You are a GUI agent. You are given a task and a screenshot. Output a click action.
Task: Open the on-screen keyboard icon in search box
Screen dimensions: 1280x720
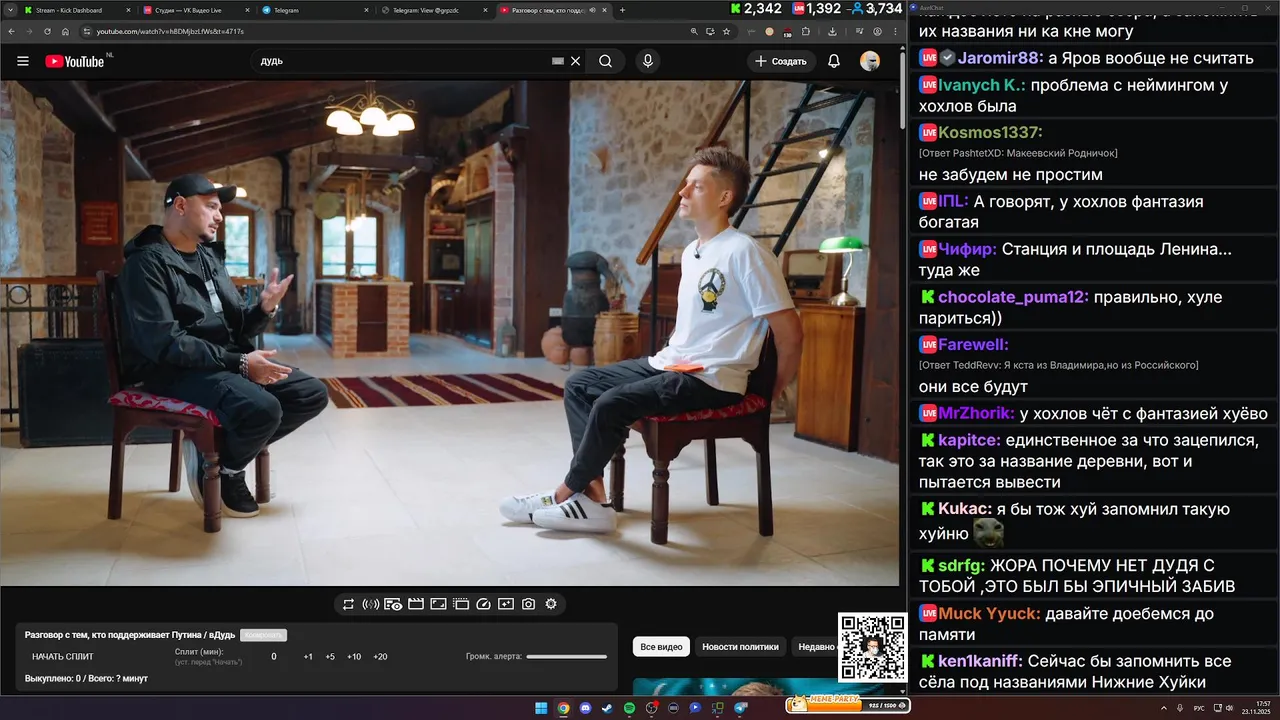click(558, 61)
